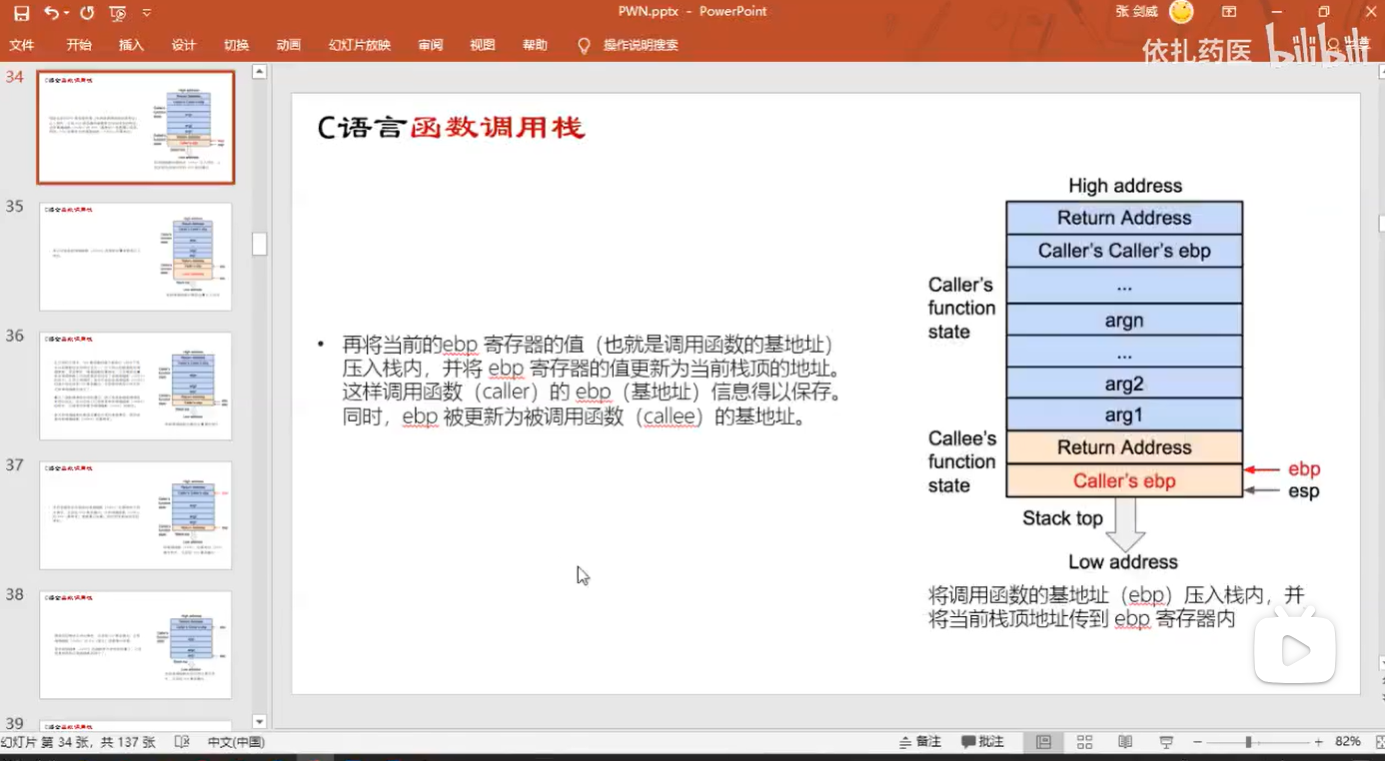Click the zoom out minus button
This screenshot has height=761, width=1385.
pos(1197,742)
